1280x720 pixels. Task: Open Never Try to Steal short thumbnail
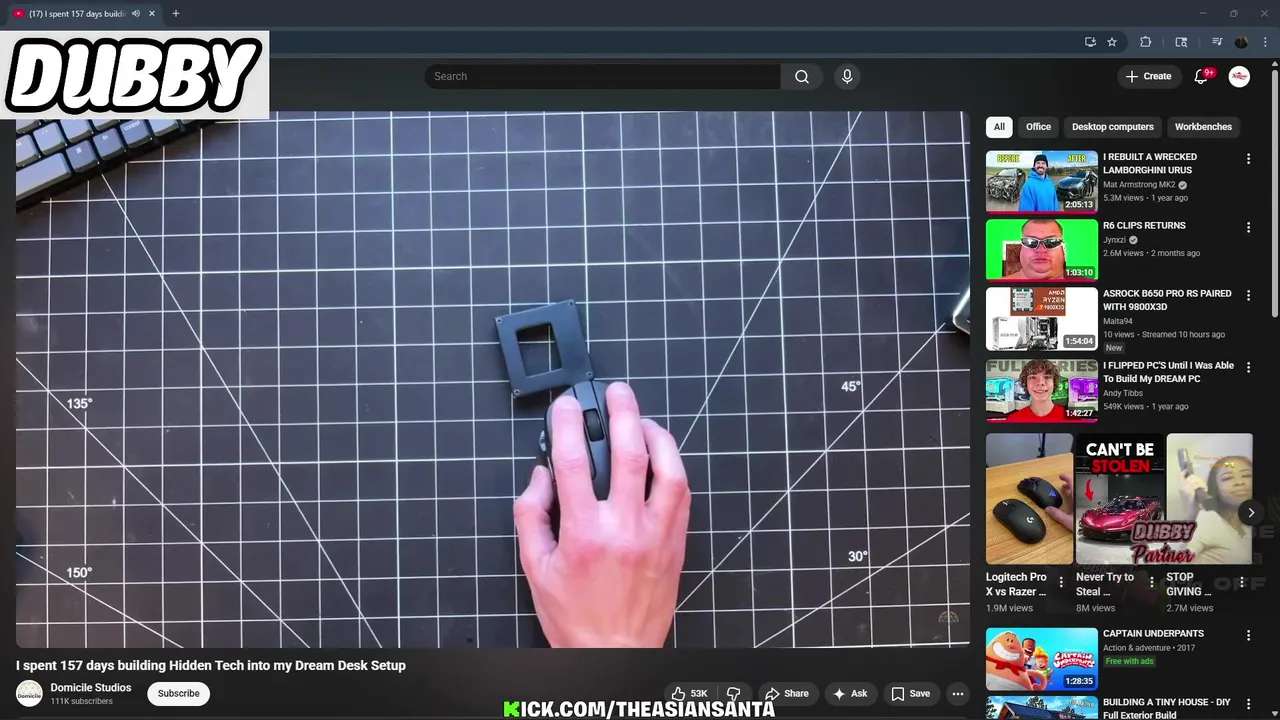(x=1120, y=499)
